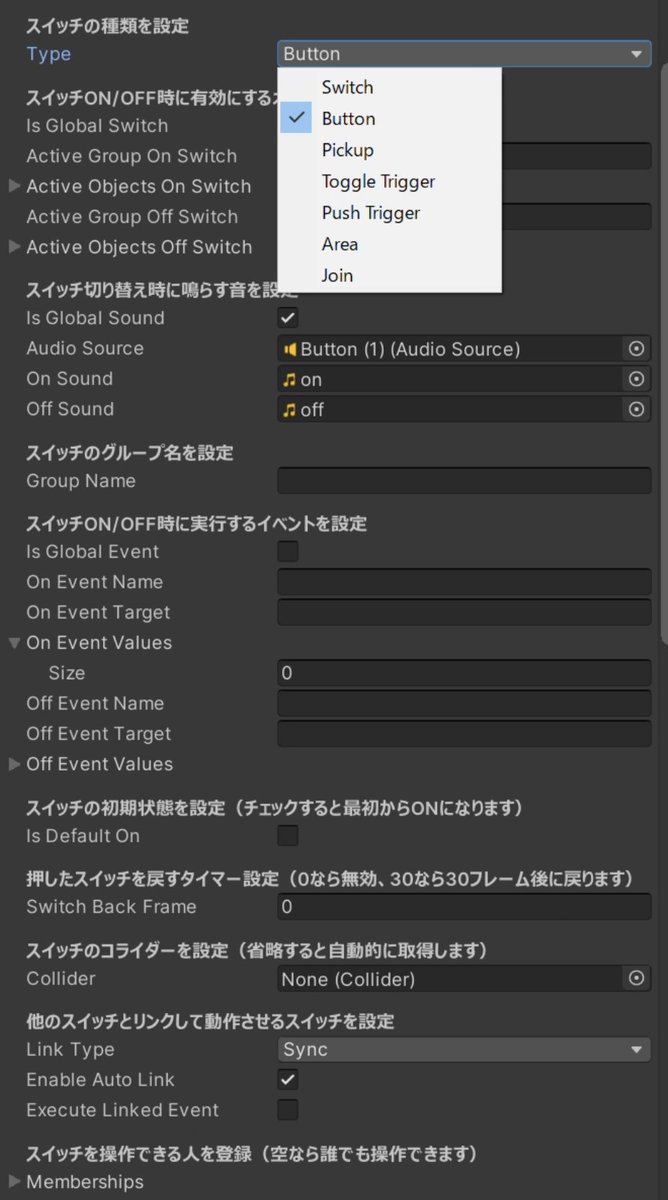Select Area from the Type menu
The width and height of the screenshot is (668, 1200).
click(x=389, y=244)
